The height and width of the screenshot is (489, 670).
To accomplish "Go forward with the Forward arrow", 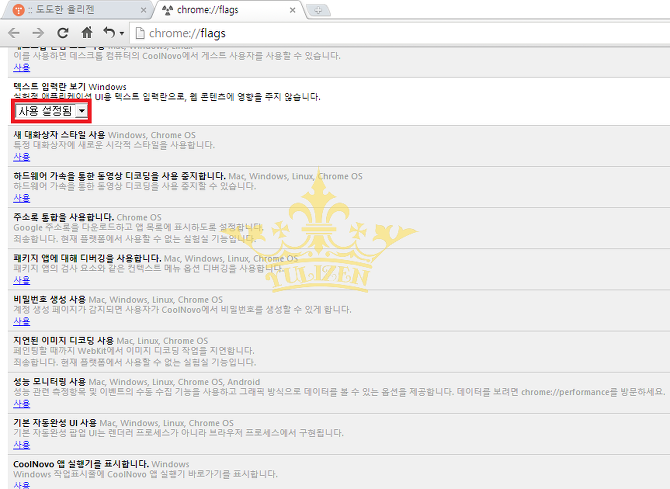I will [38, 33].
